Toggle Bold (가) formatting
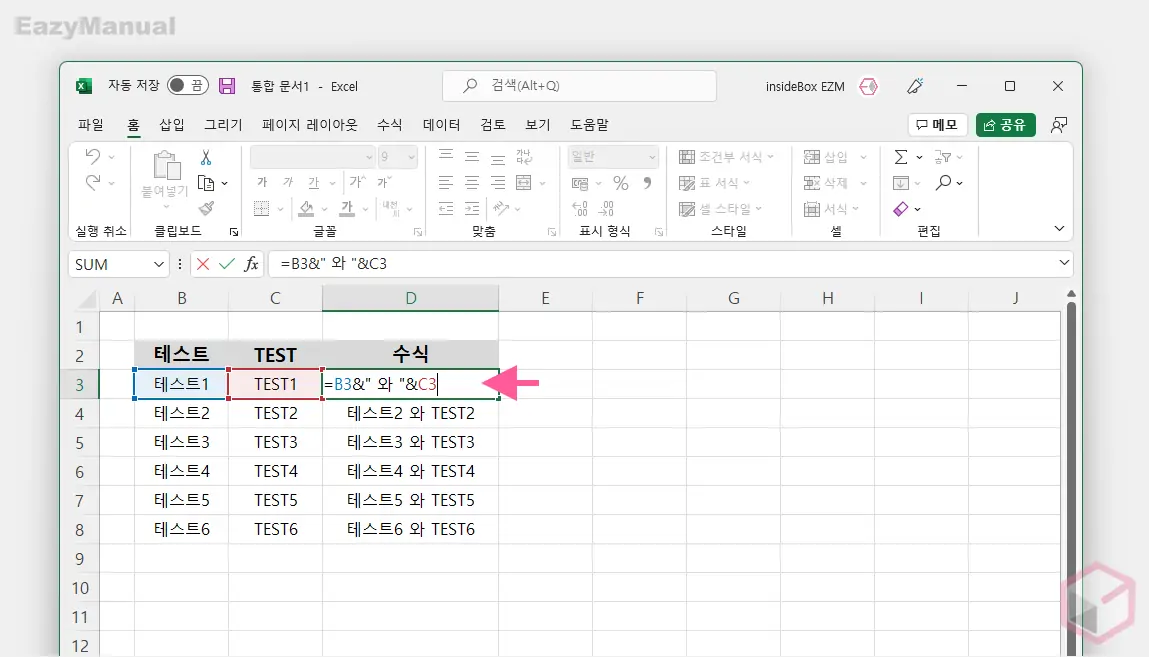Screen dimensions: 1149x657 click(x=262, y=182)
